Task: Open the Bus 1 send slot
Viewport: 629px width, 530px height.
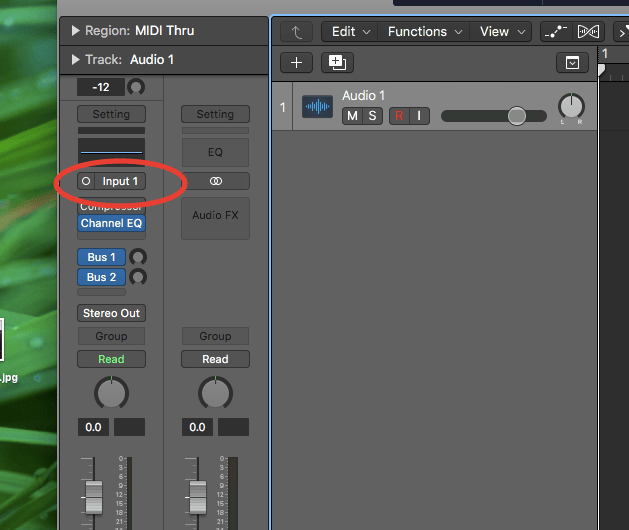Action: pyautogui.click(x=101, y=257)
